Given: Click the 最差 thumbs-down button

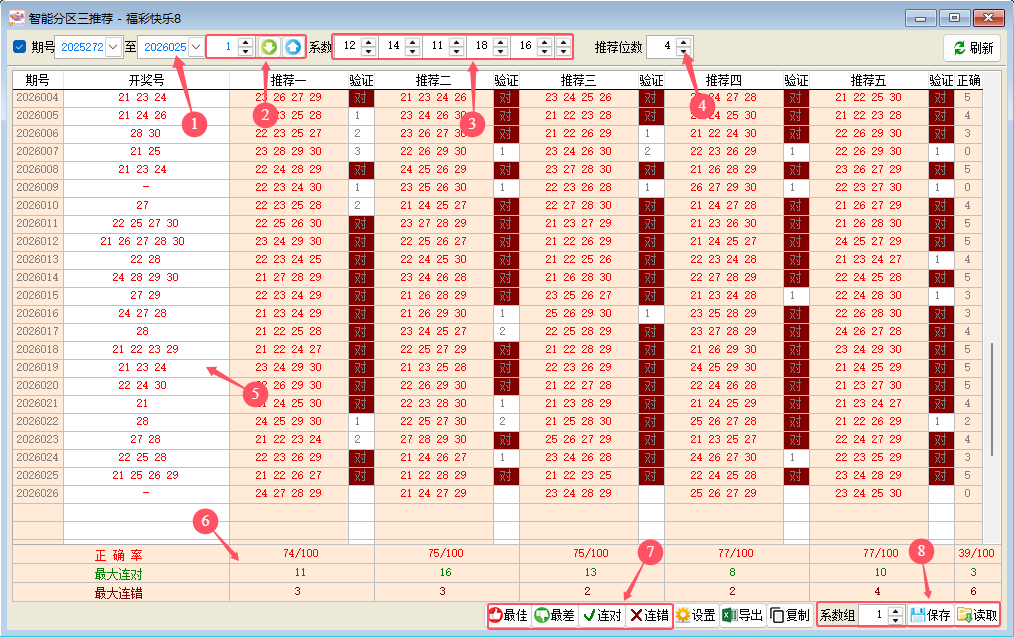Looking at the screenshot, I should 554,616.
